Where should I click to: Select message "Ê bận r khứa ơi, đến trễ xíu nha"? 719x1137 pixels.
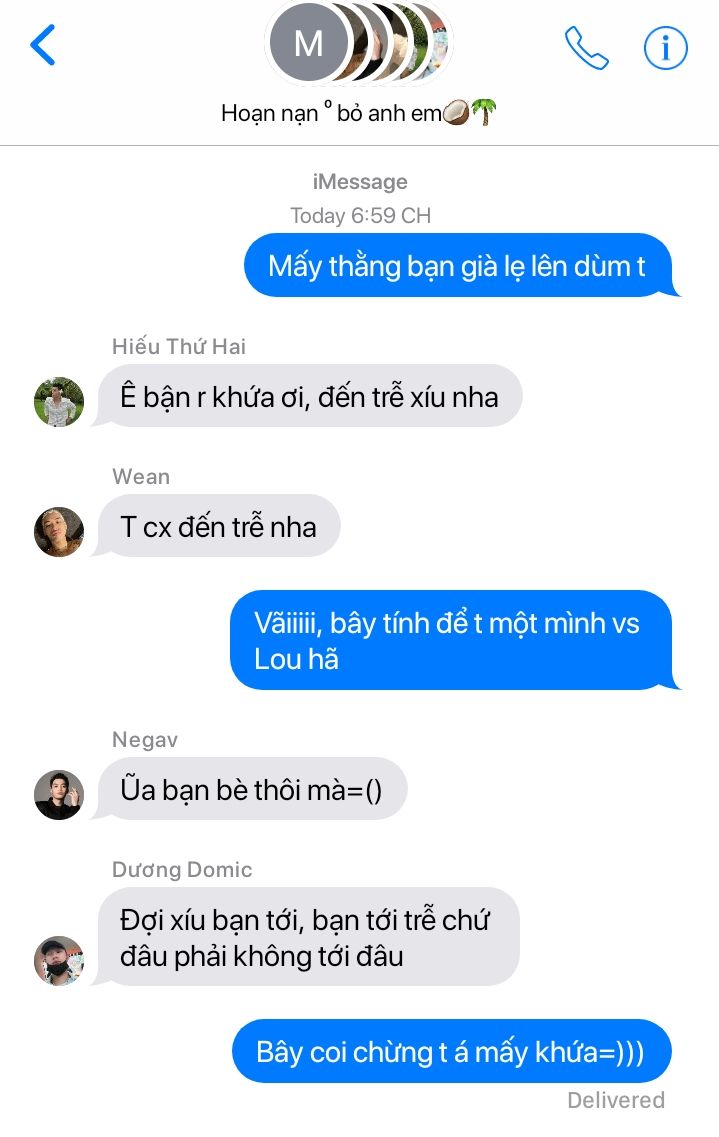coord(309,396)
